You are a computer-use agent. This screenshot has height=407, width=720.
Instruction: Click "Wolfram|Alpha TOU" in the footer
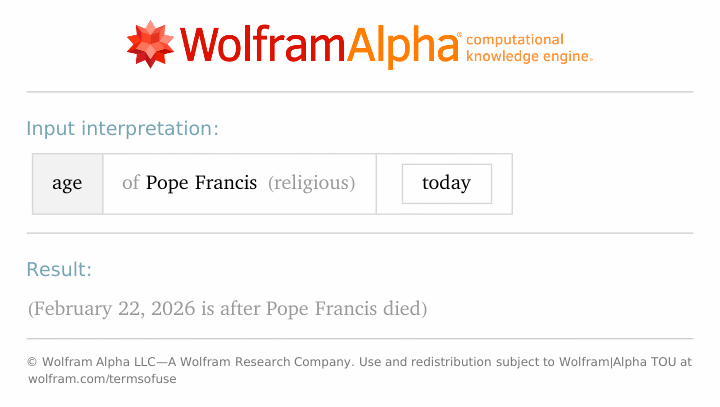(620, 362)
